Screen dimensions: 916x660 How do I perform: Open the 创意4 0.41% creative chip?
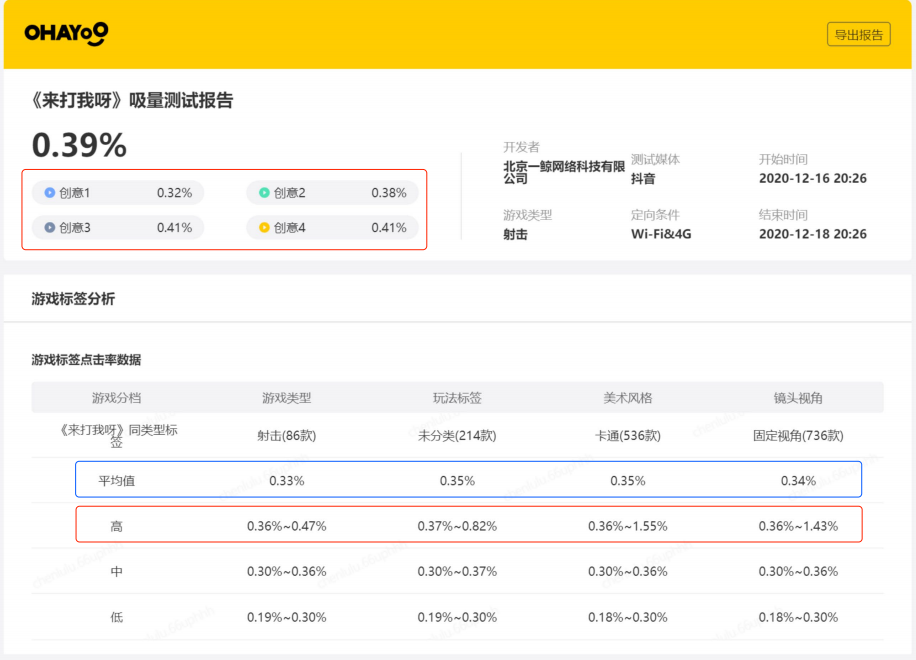coord(332,228)
